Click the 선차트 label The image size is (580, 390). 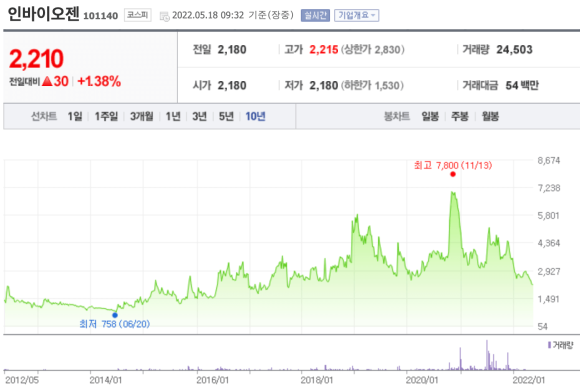[x=44, y=117]
